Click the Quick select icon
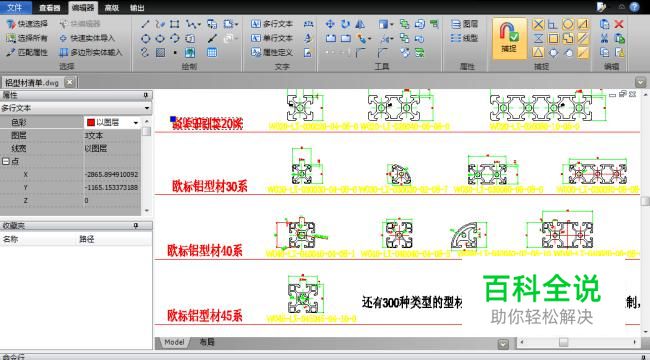The height and width of the screenshot is (360, 650). pyautogui.click(x=11, y=24)
